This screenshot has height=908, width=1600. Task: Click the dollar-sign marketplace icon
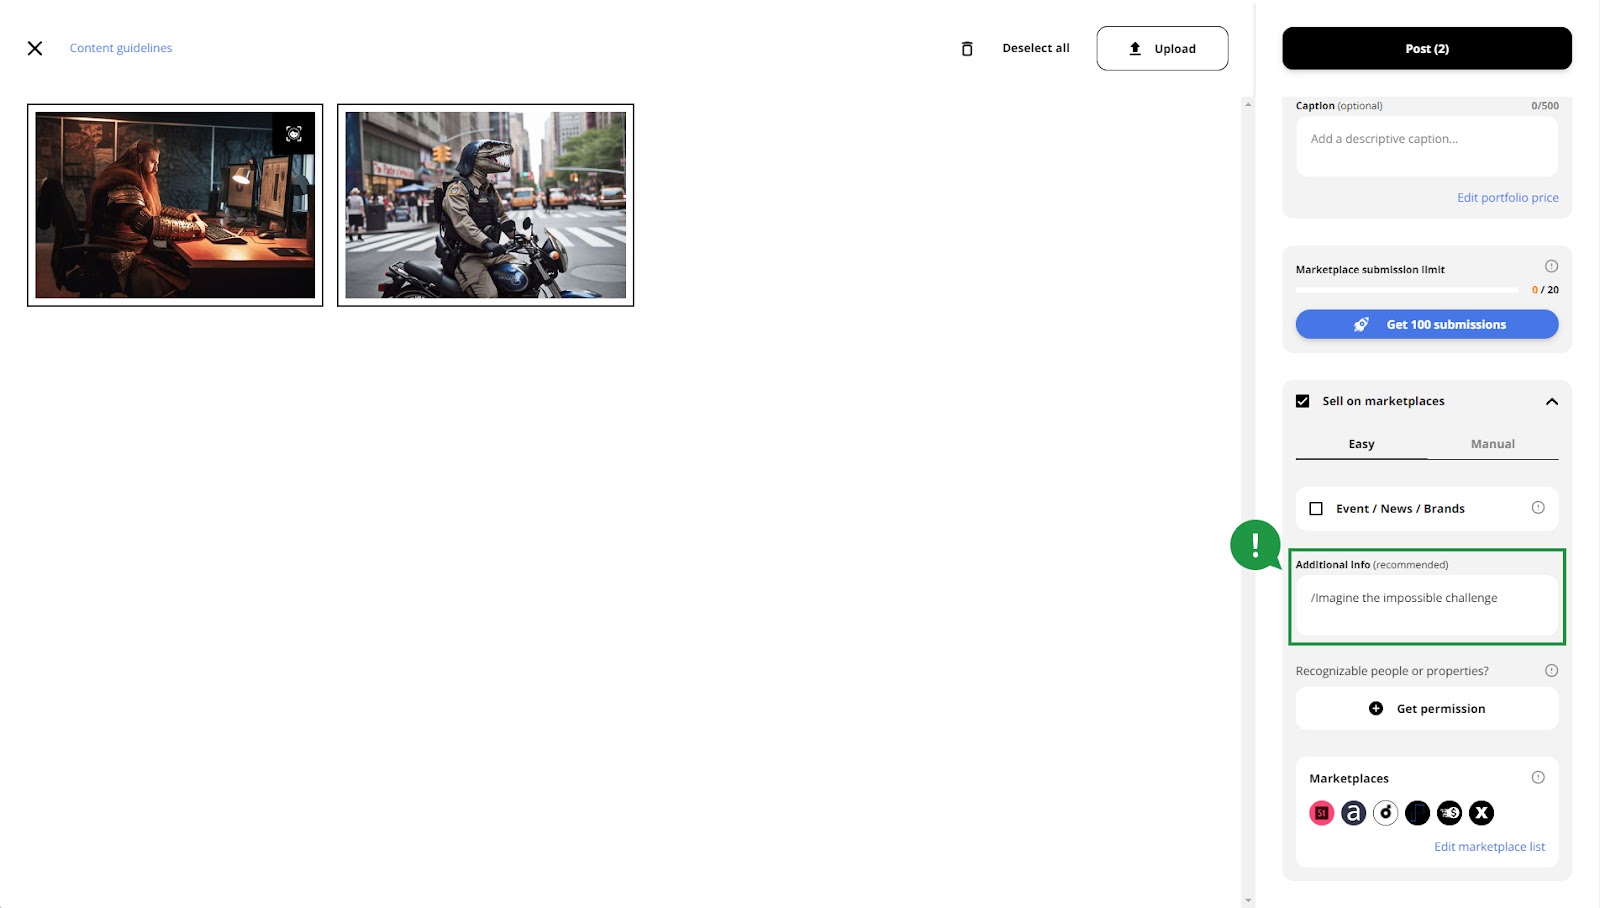pyautogui.click(x=1450, y=813)
